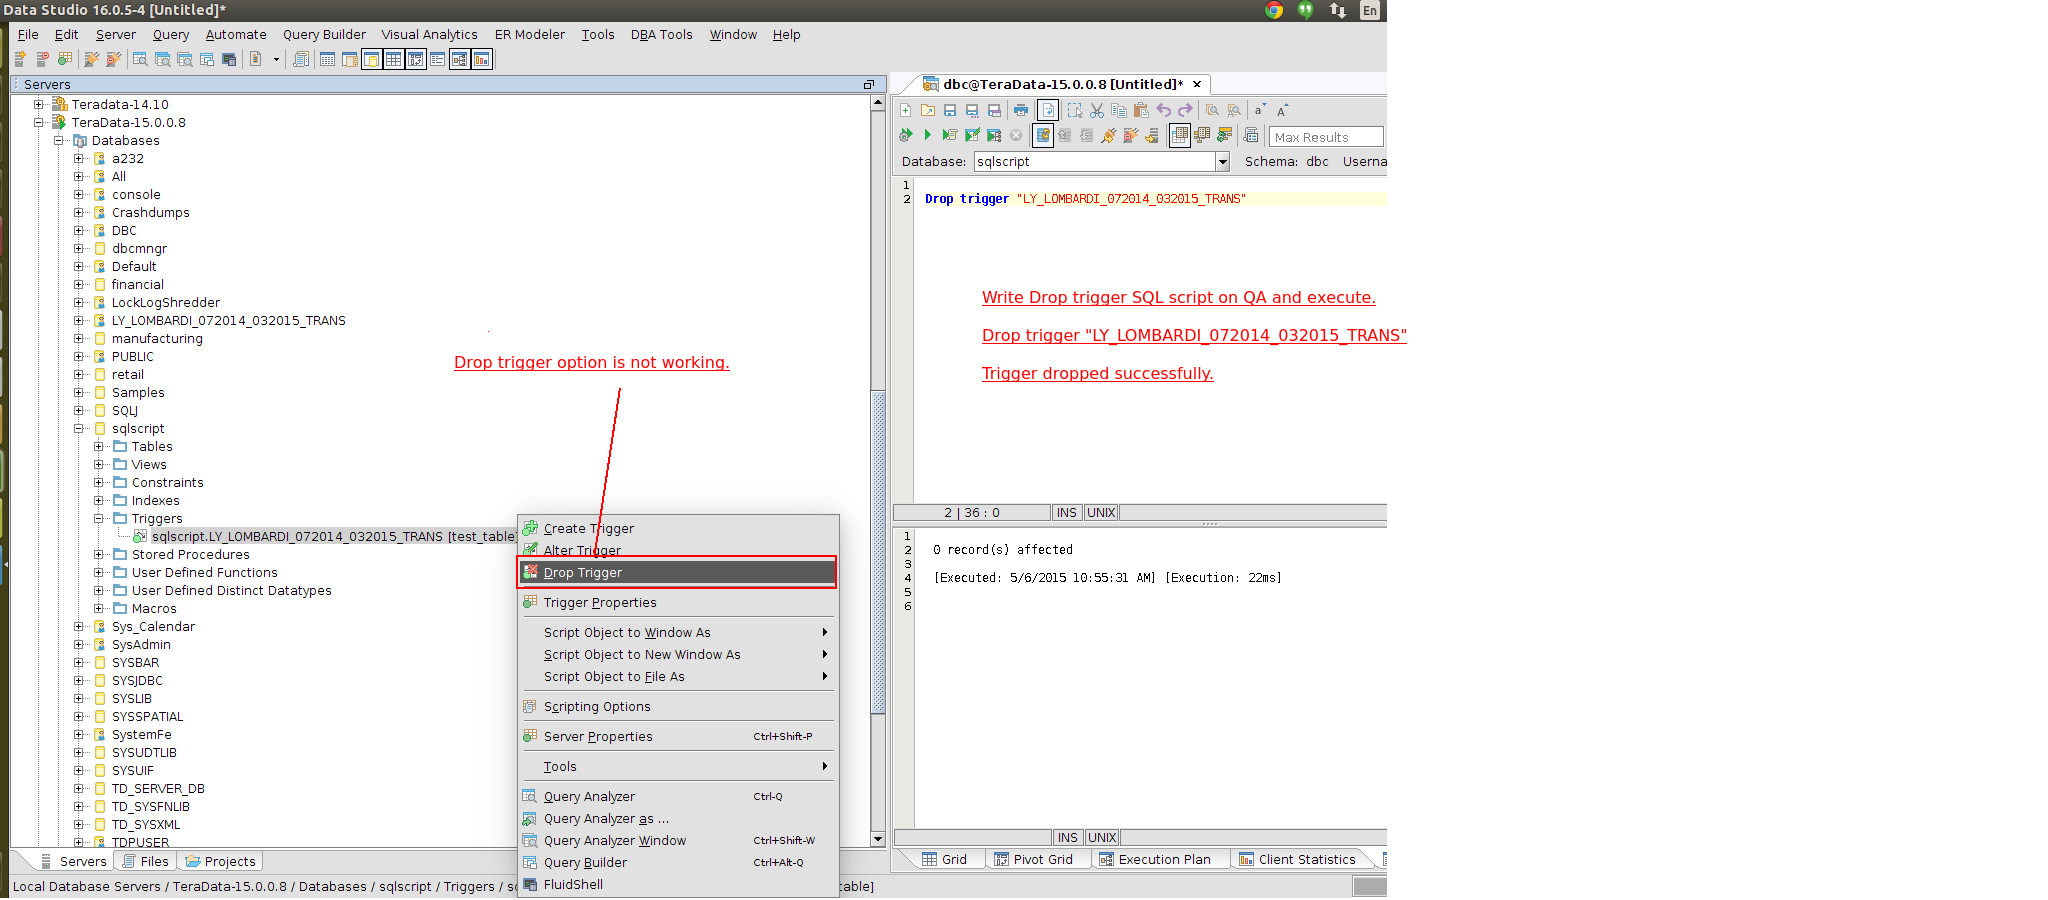Collapse the sqlscript database node

79,428
